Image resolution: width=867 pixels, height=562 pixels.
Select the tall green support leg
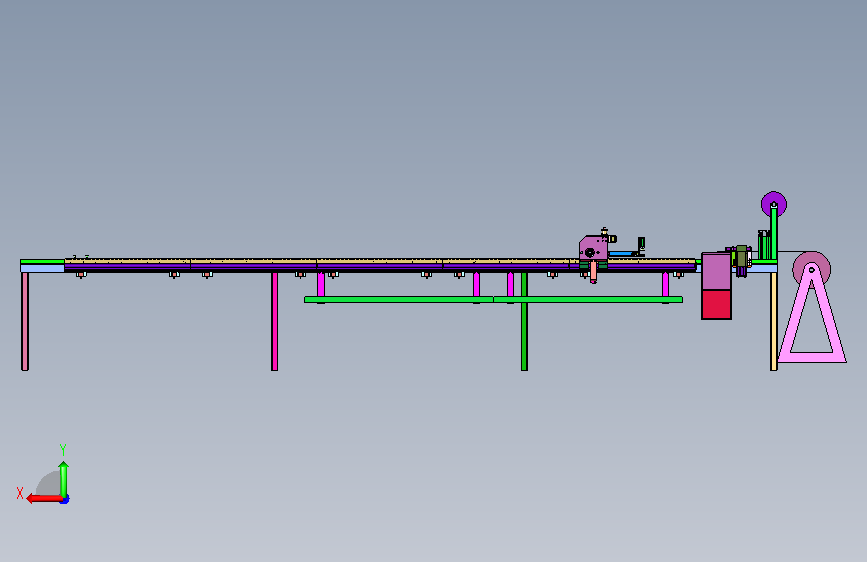click(524, 321)
